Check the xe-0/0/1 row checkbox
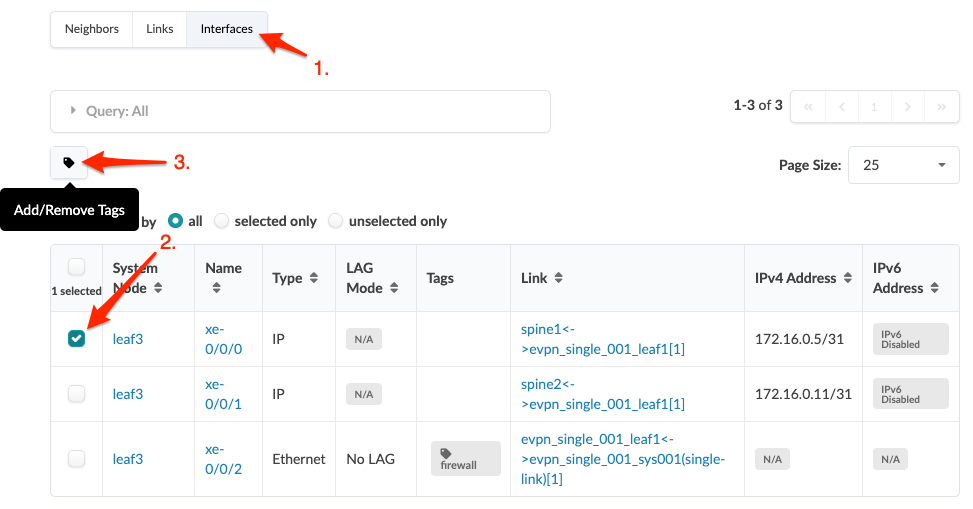 tap(77, 394)
